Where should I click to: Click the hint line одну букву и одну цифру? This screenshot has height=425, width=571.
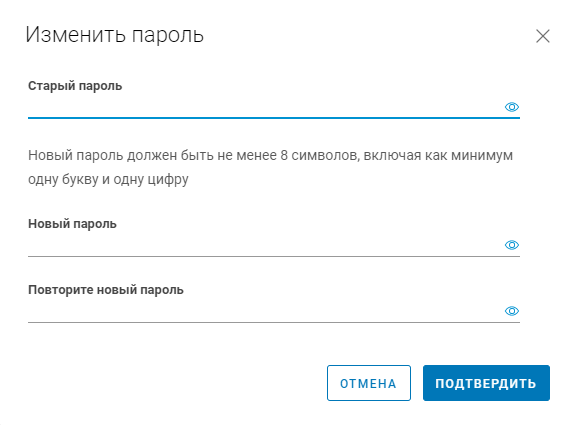[x=108, y=180]
